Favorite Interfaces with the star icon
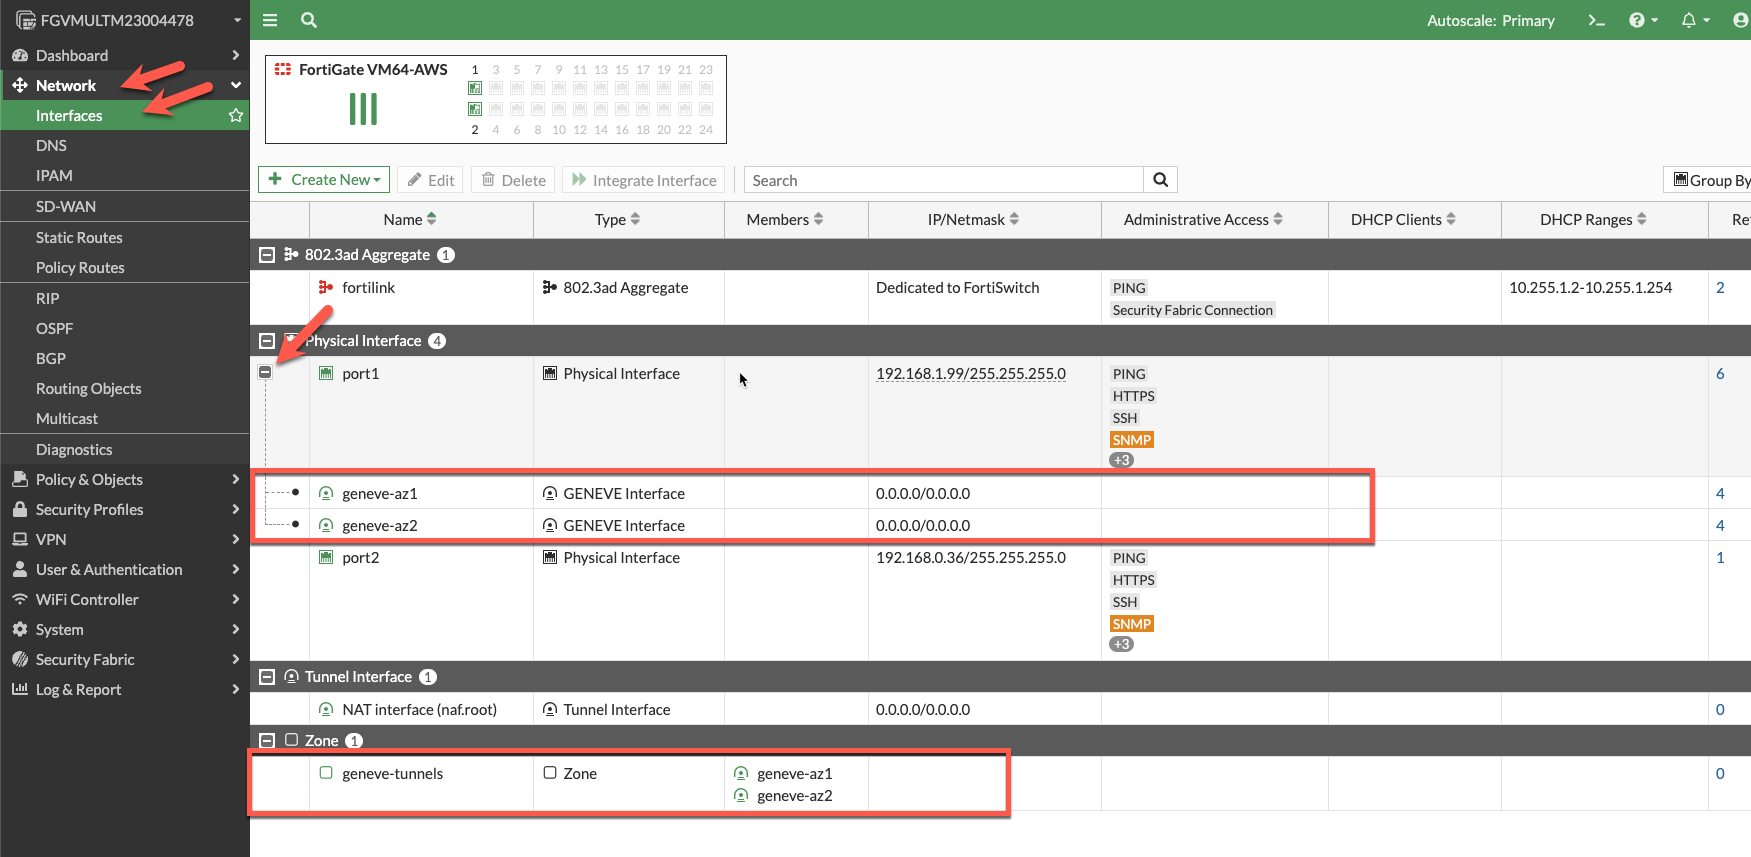Image resolution: width=1751 pixels, height=857 pixels. (236, 115)
